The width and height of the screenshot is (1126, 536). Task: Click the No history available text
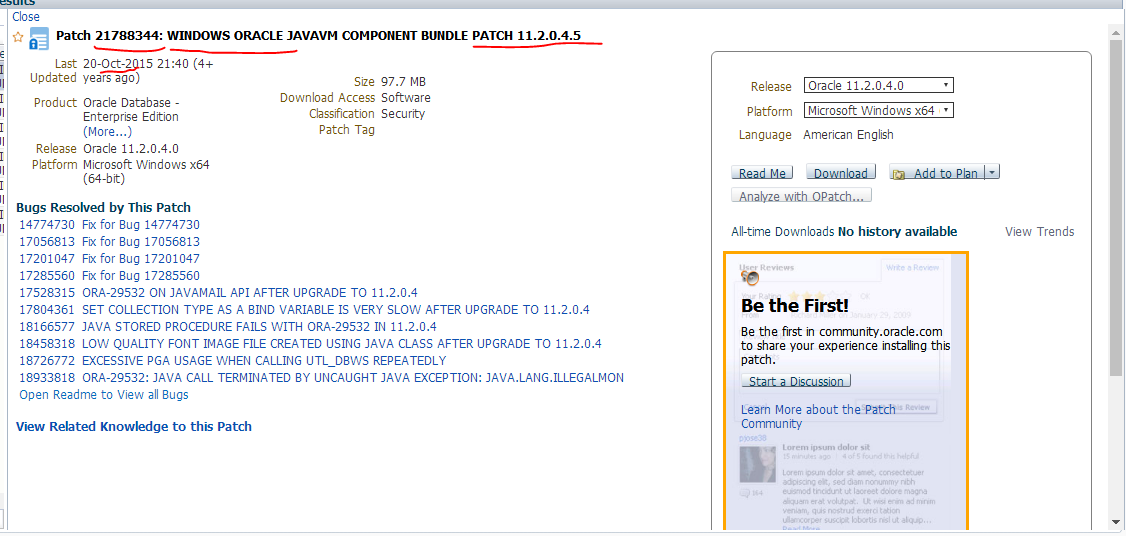click(898, 231)
